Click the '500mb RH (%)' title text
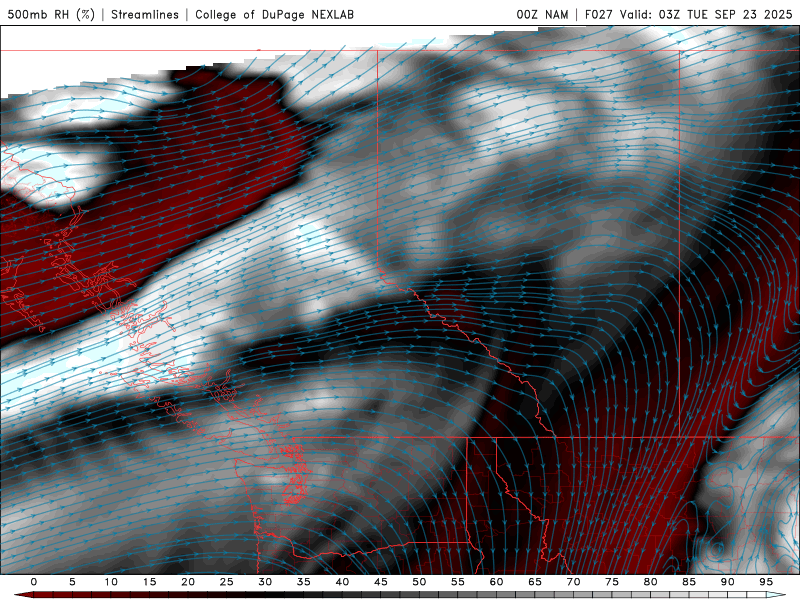Image resolution: width=800 pixels, height=600 pixels. point(51,14)
